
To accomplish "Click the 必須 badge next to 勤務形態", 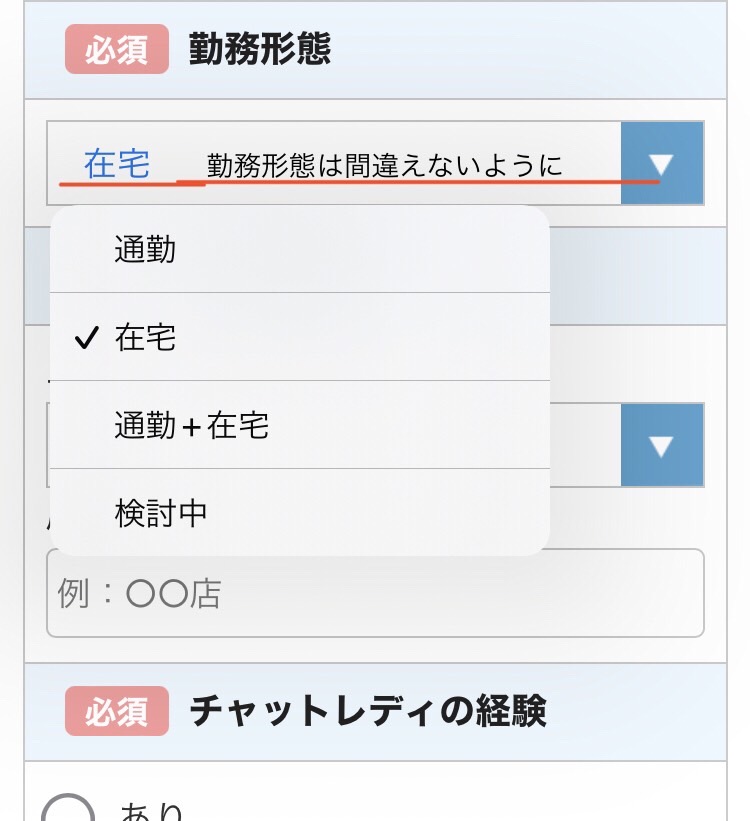I will pos(117,49).
